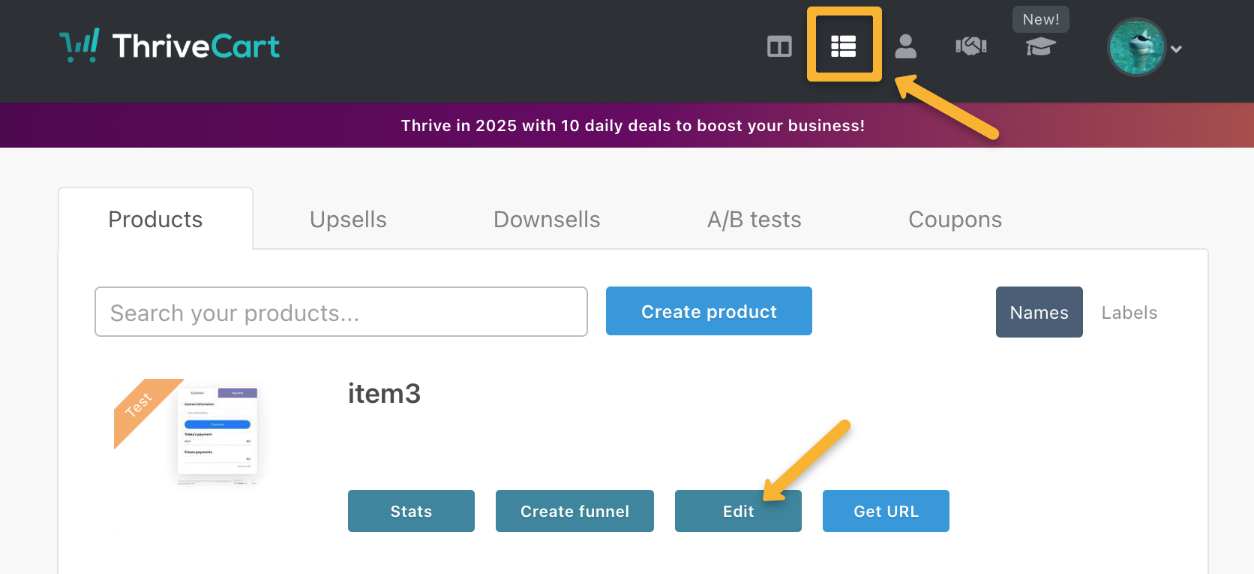Image resolution: width=1254 pixels, height=574 pixels.
Task: Open the products list icon
Action: (843, 46)
